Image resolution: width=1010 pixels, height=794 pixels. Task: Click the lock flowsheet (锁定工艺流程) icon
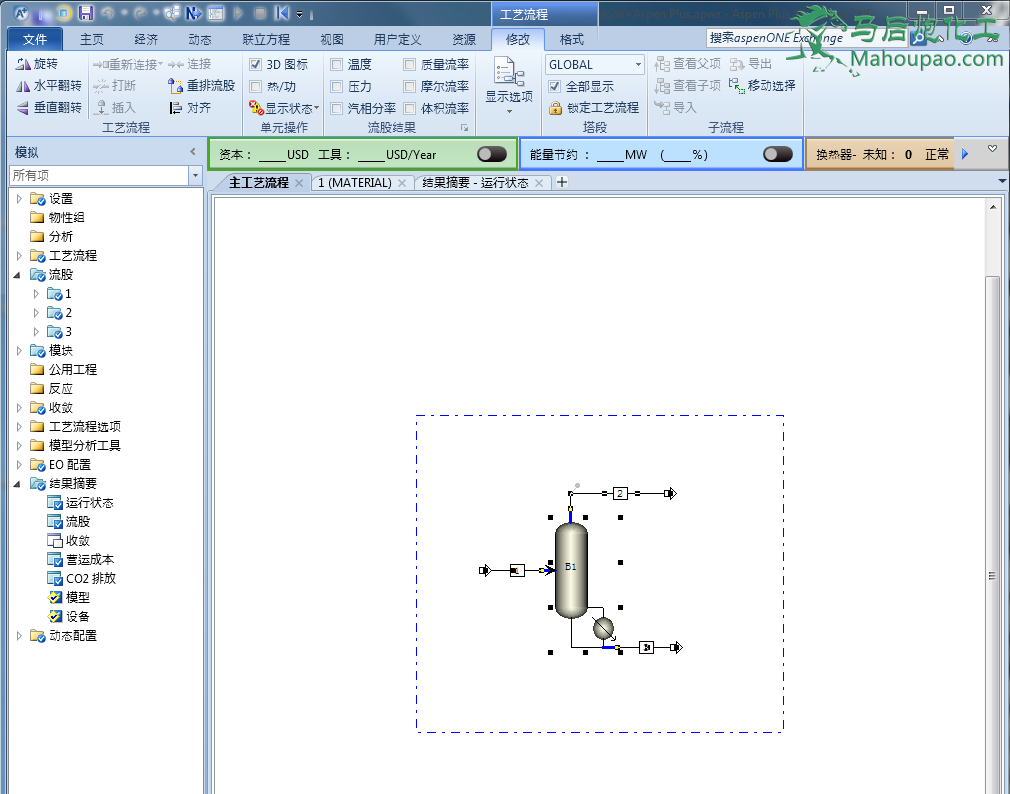tap(556, 108)
